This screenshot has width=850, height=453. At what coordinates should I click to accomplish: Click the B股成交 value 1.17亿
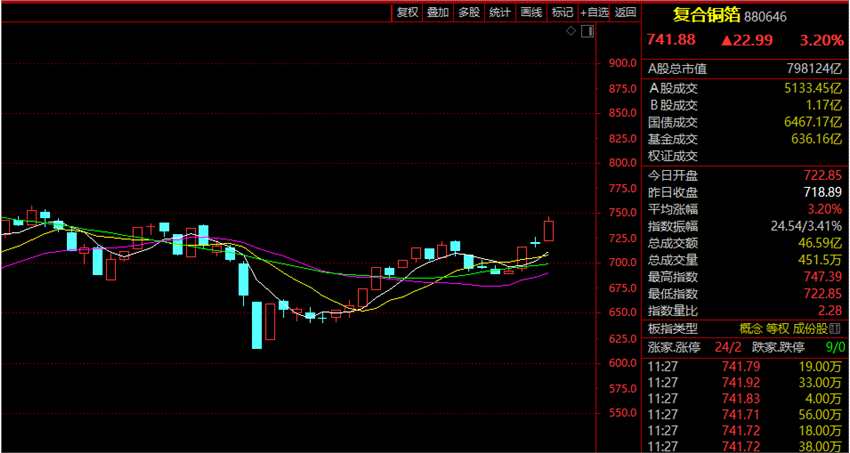click(x=826, y=105)
